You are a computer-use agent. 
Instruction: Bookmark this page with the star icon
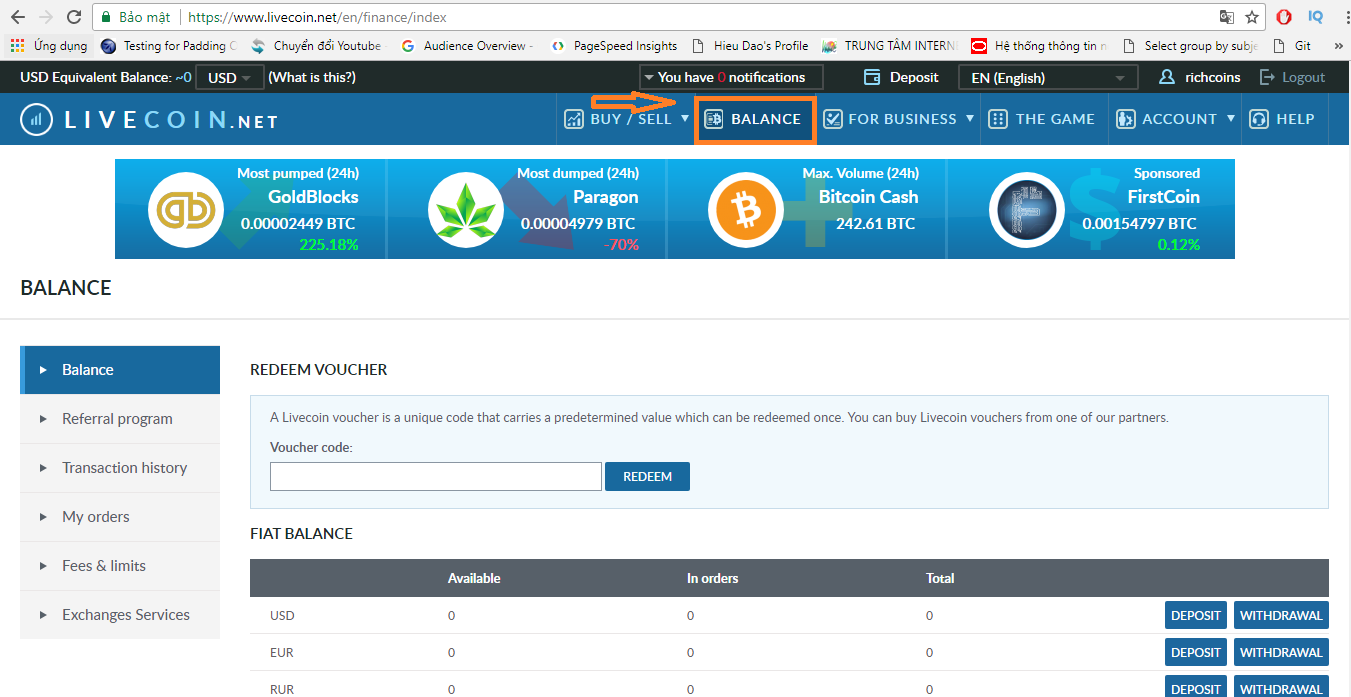point(1252,17)
